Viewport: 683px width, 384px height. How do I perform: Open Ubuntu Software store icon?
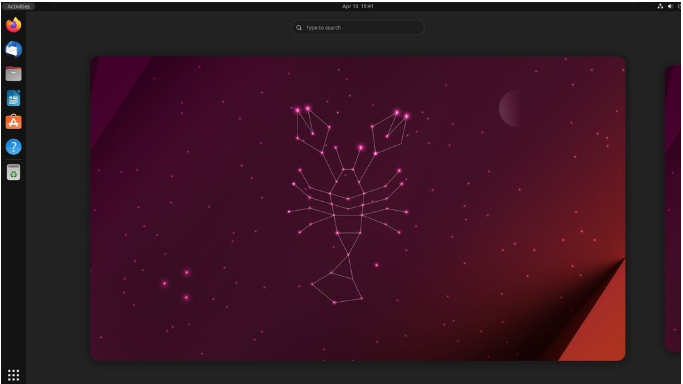[x=14, y=122]
